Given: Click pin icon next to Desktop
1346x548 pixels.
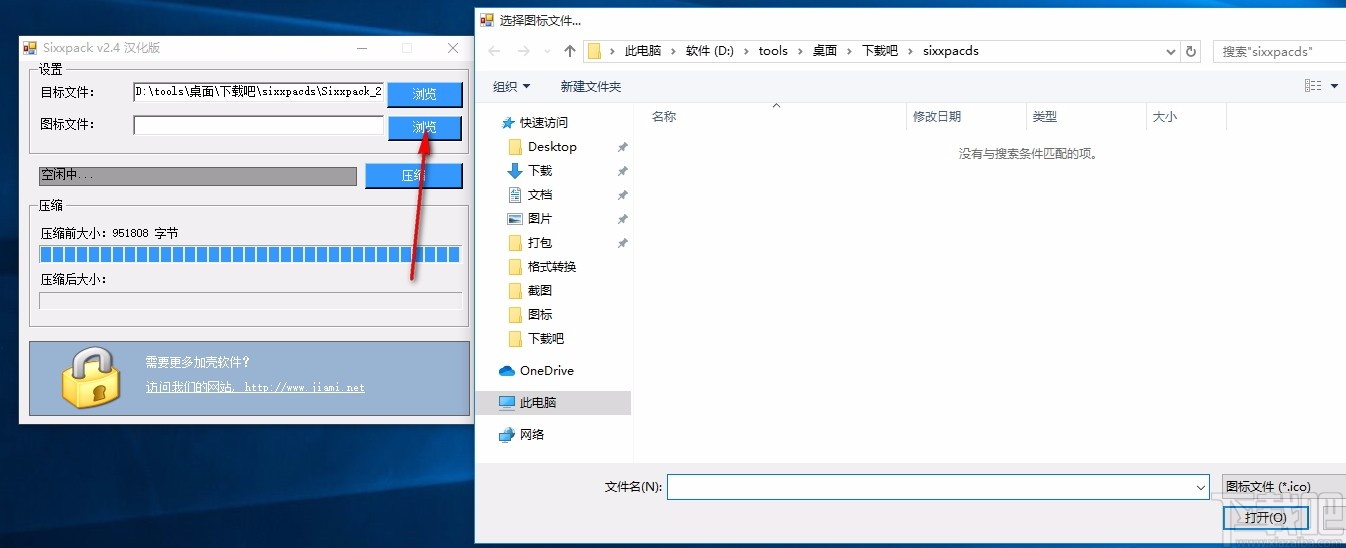Looking at the screenshot, I should coord(622,147).
